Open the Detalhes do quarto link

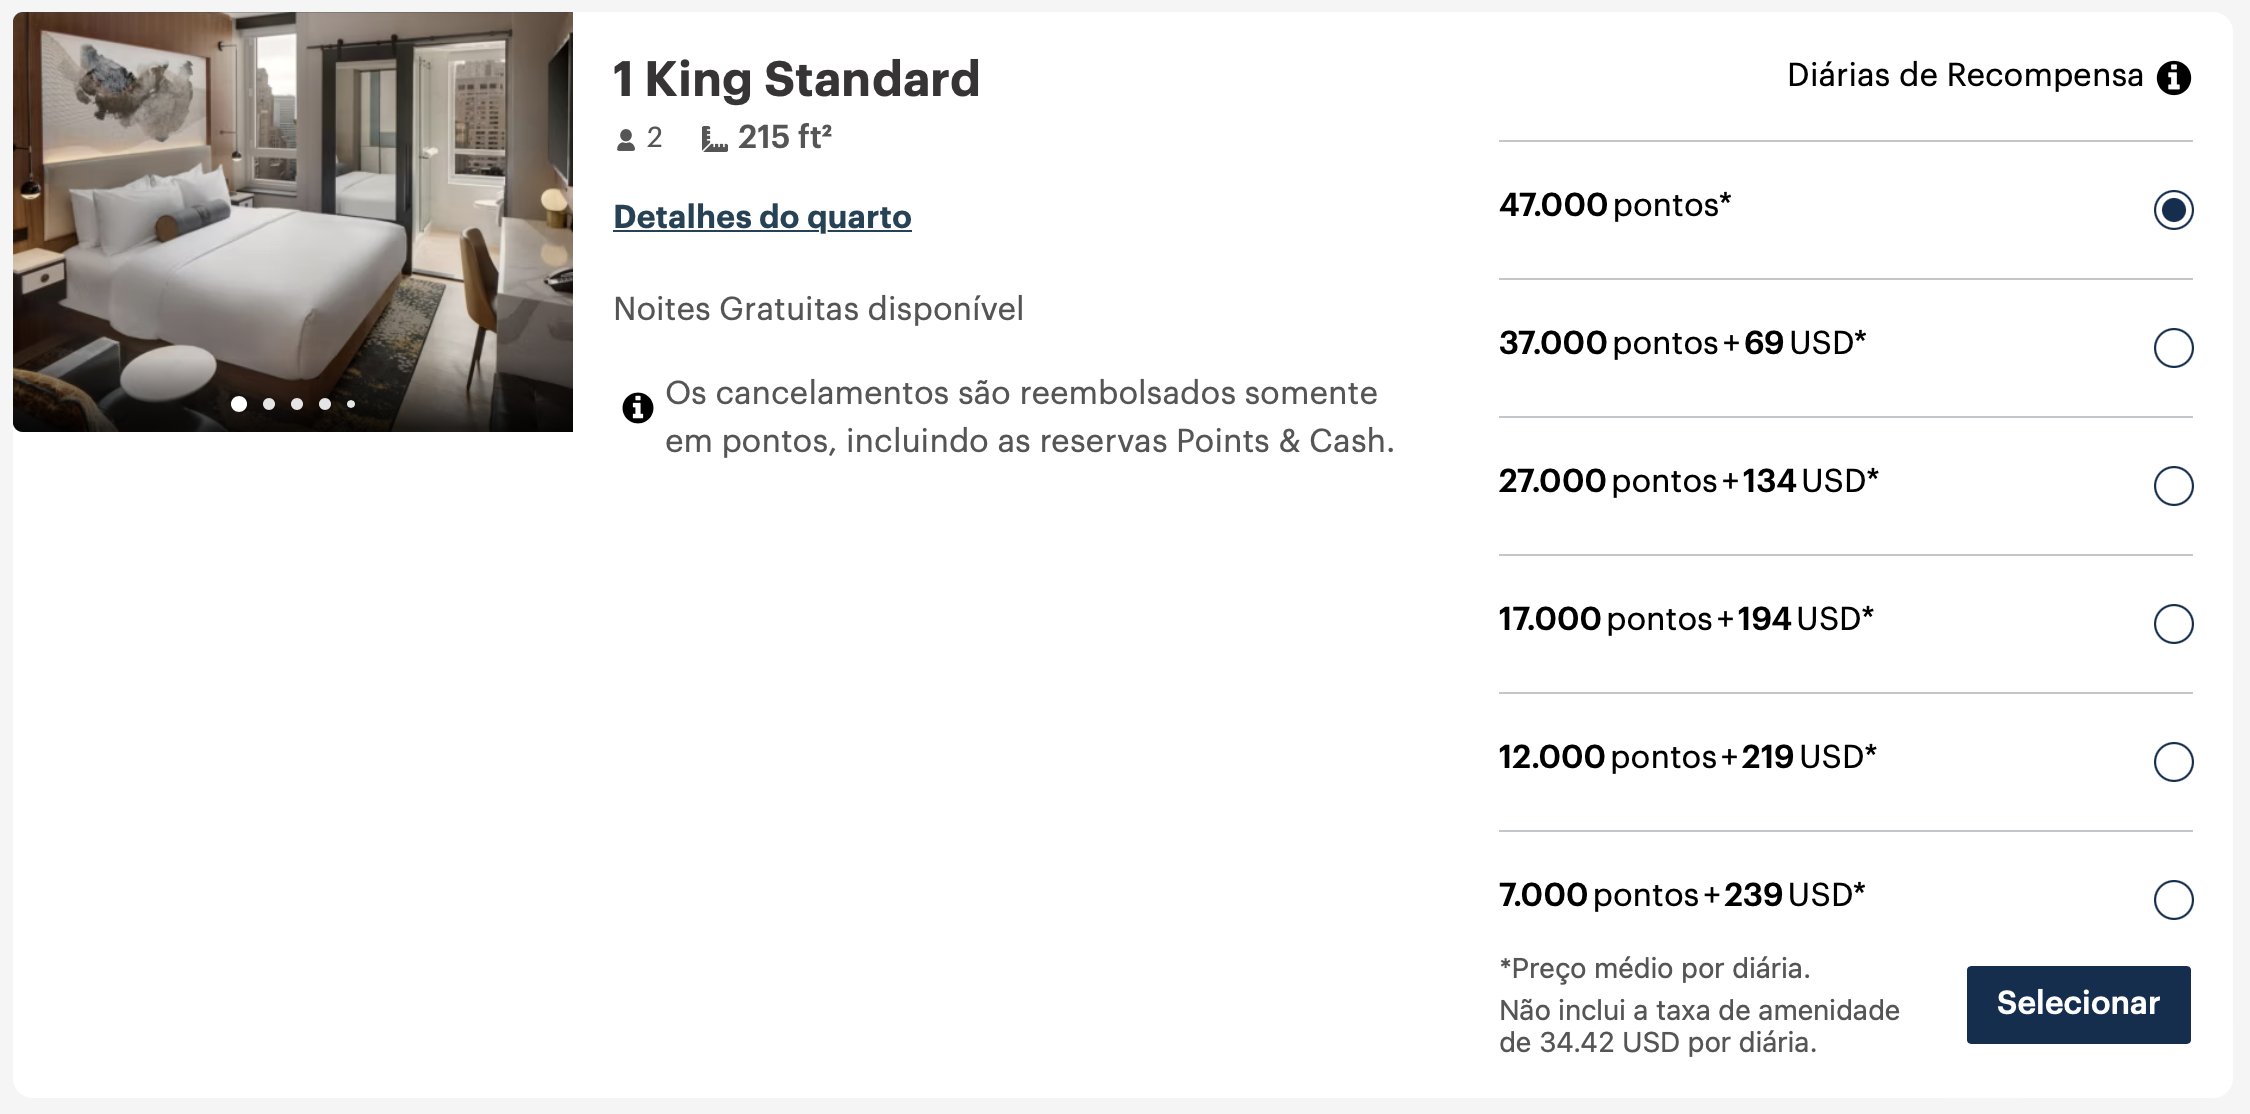(x=762, y=217)
